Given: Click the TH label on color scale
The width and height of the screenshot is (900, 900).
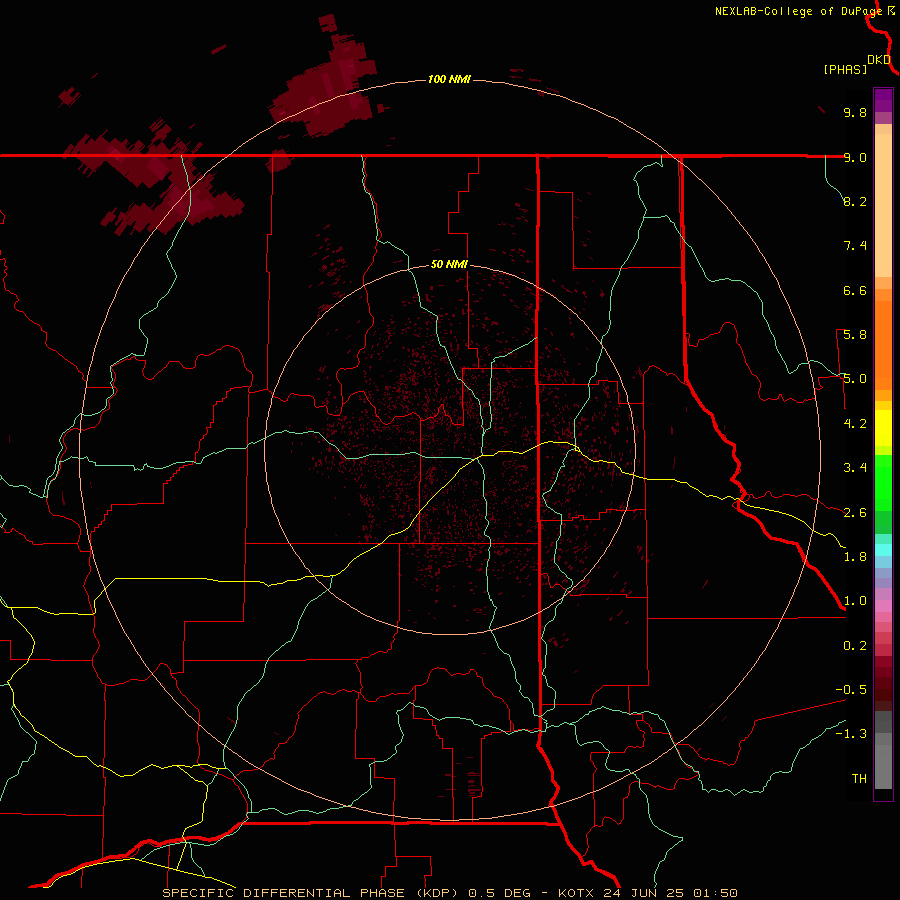Looking at the screenshot, I should point(859,779).
